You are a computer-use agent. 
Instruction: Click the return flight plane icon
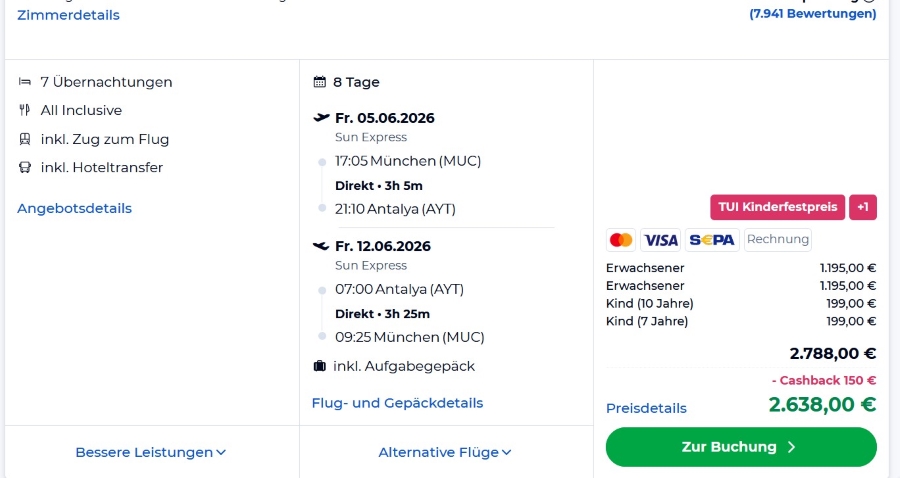pyautogui.click(x=321, y=246)
